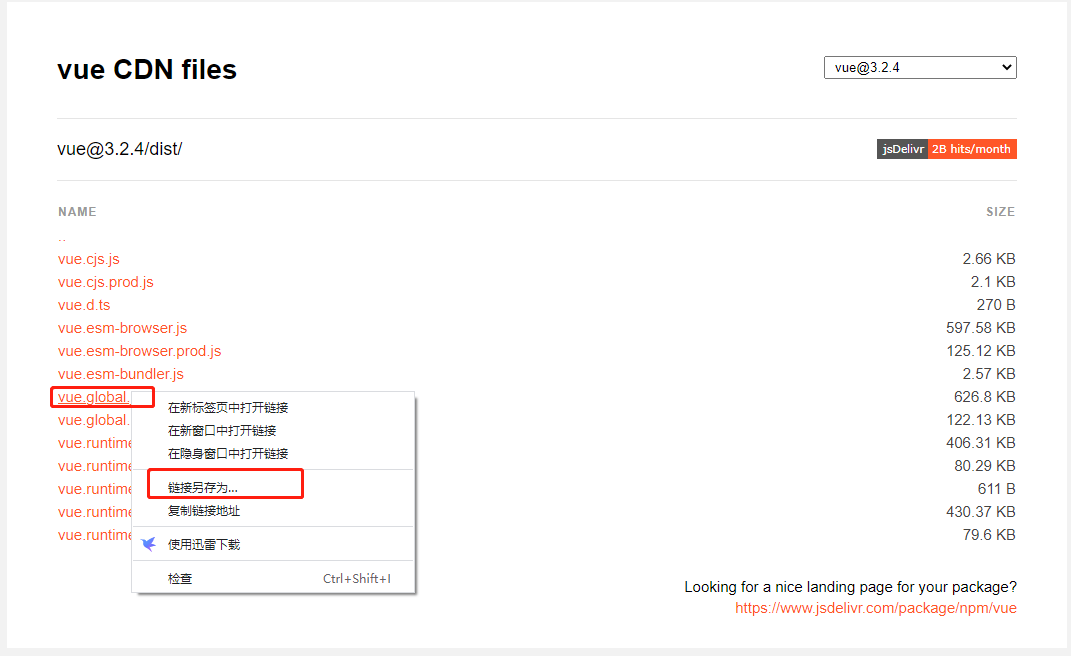Open vue.cjs.js file link
The image size is (1071, 656).
pos(89,259)
